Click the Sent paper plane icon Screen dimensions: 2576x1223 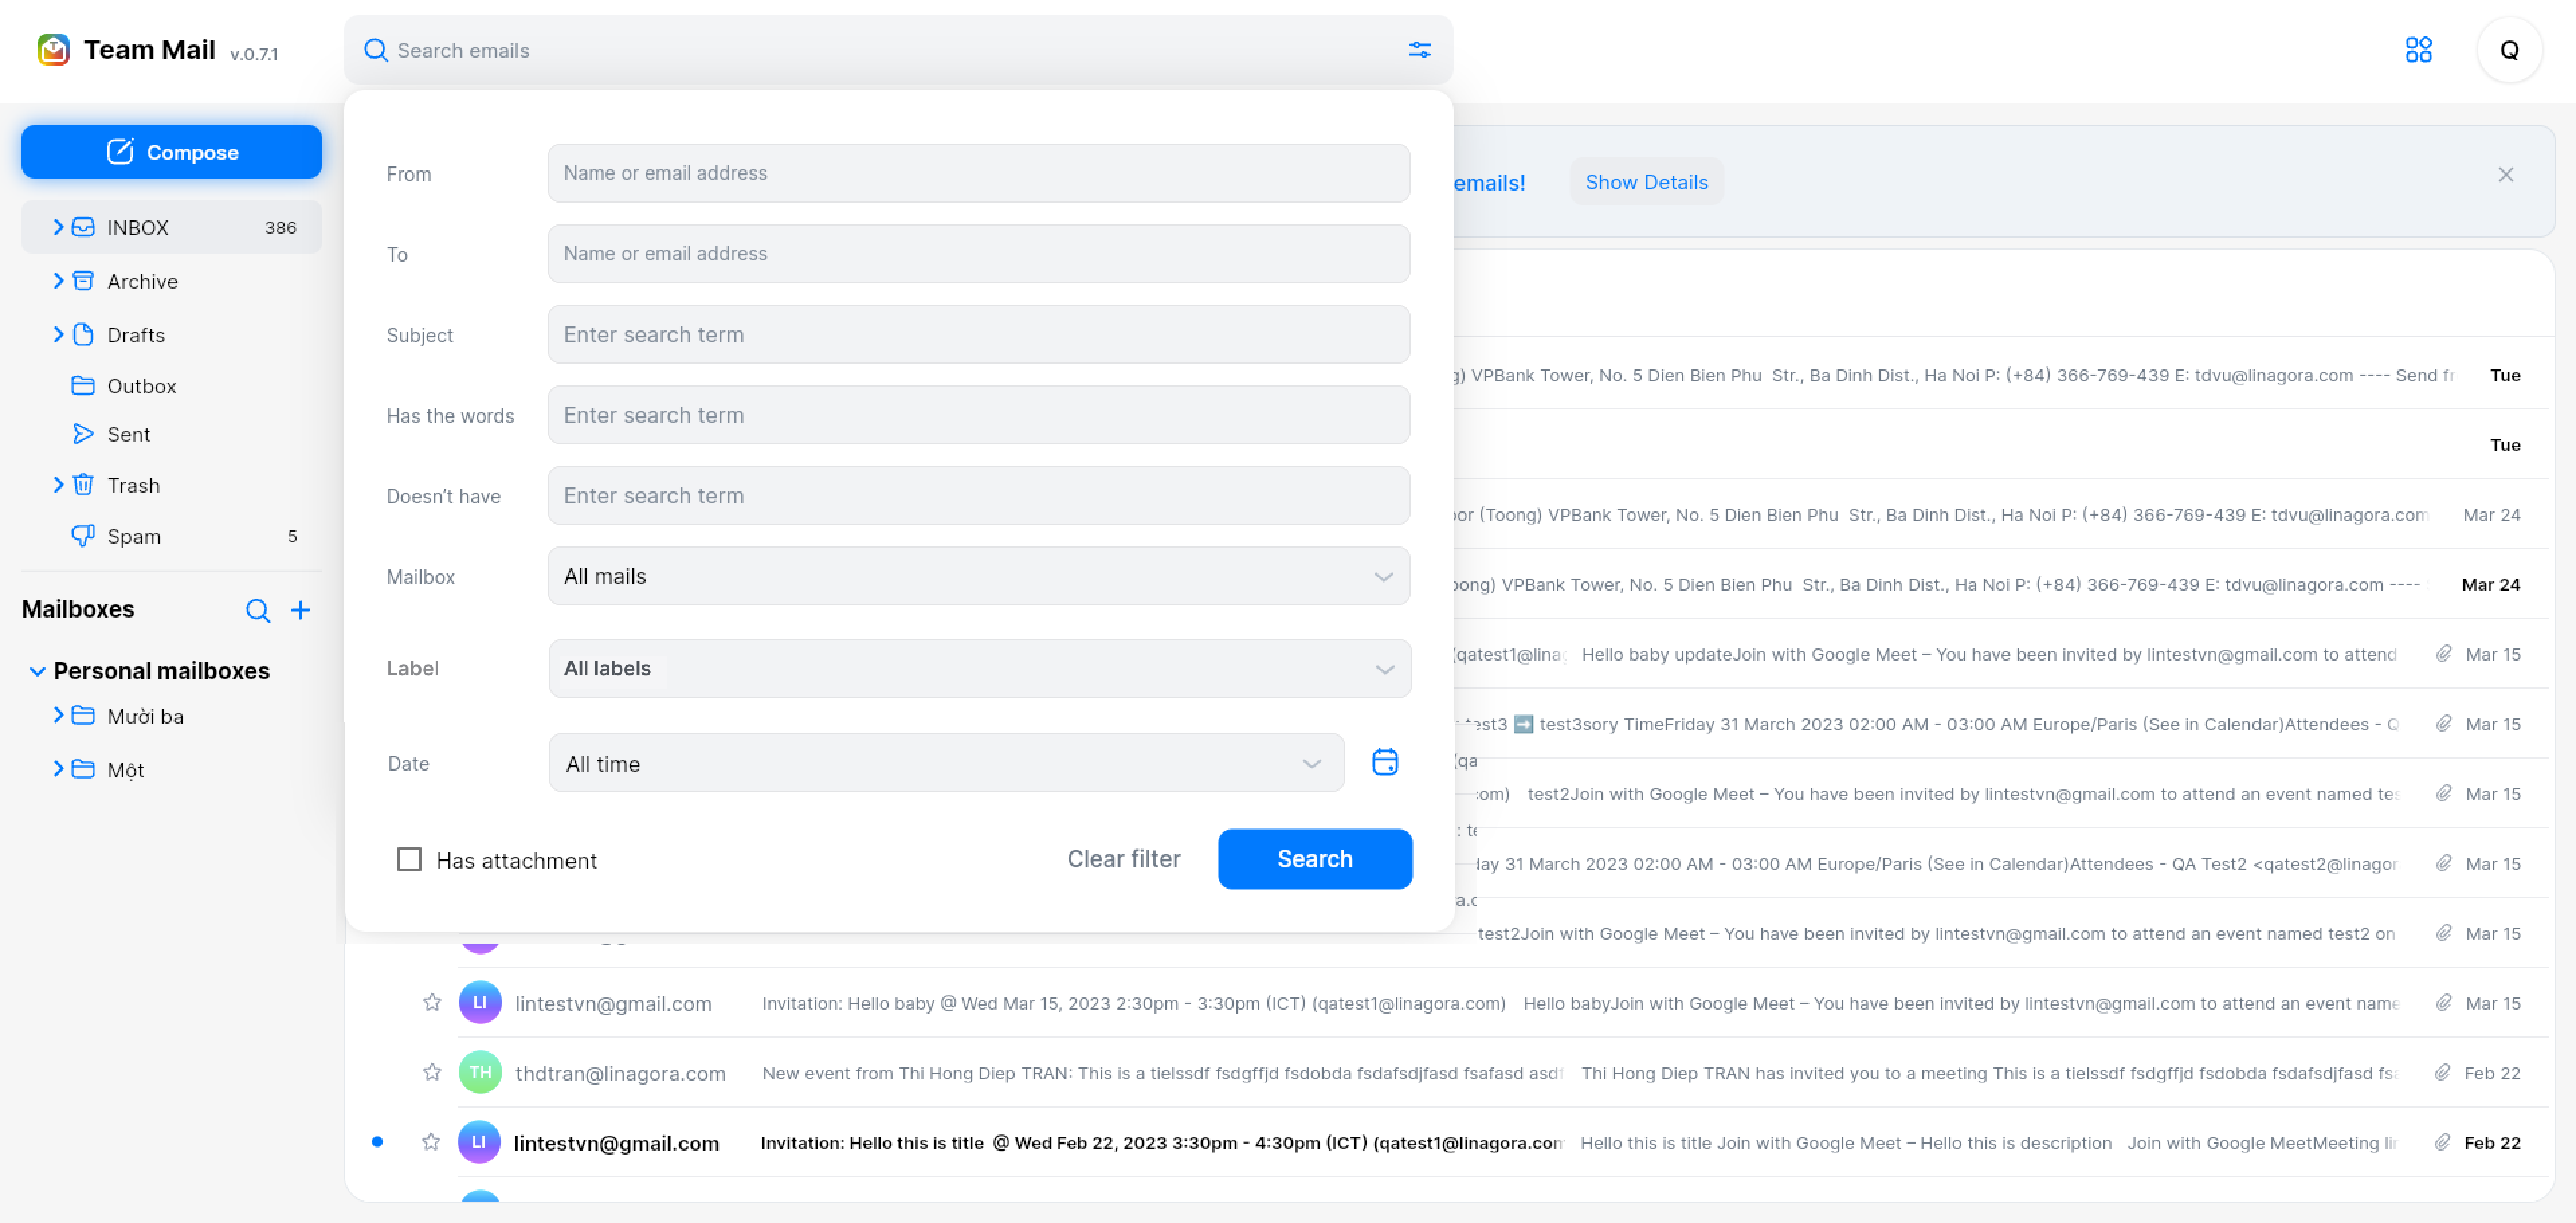[x=83, y=434]
